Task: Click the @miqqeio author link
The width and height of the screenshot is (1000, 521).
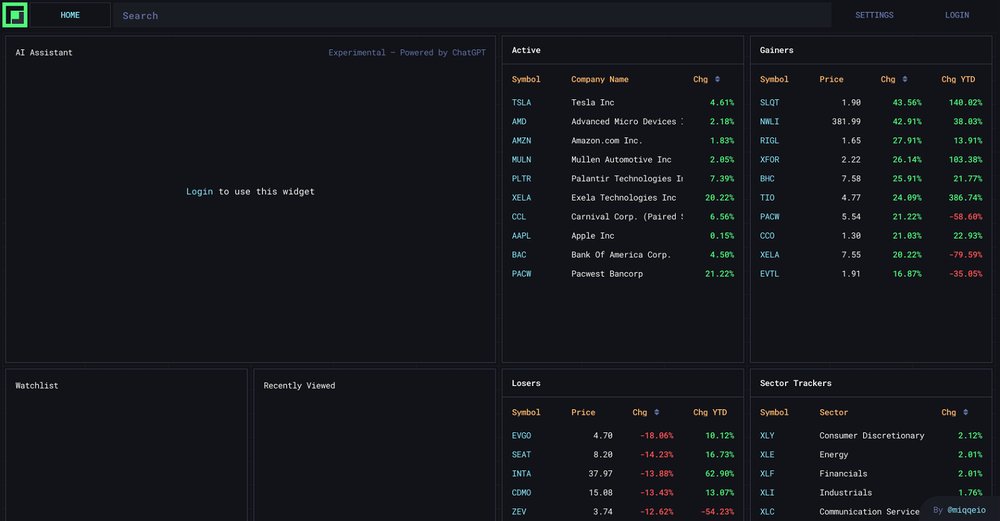Action: [x=965, y=509]
